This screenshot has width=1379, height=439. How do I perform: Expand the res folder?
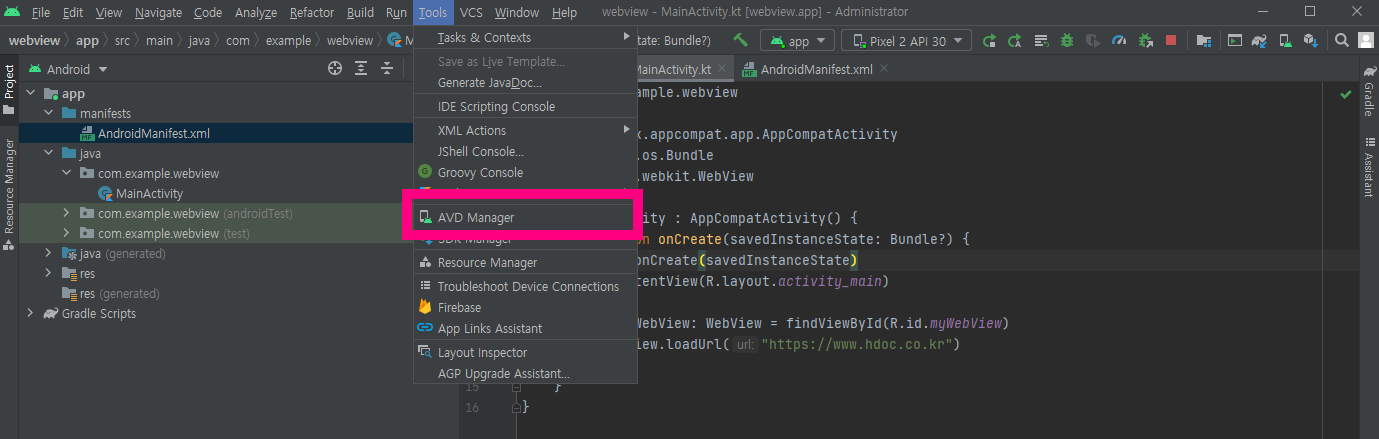tap(49, 273)
